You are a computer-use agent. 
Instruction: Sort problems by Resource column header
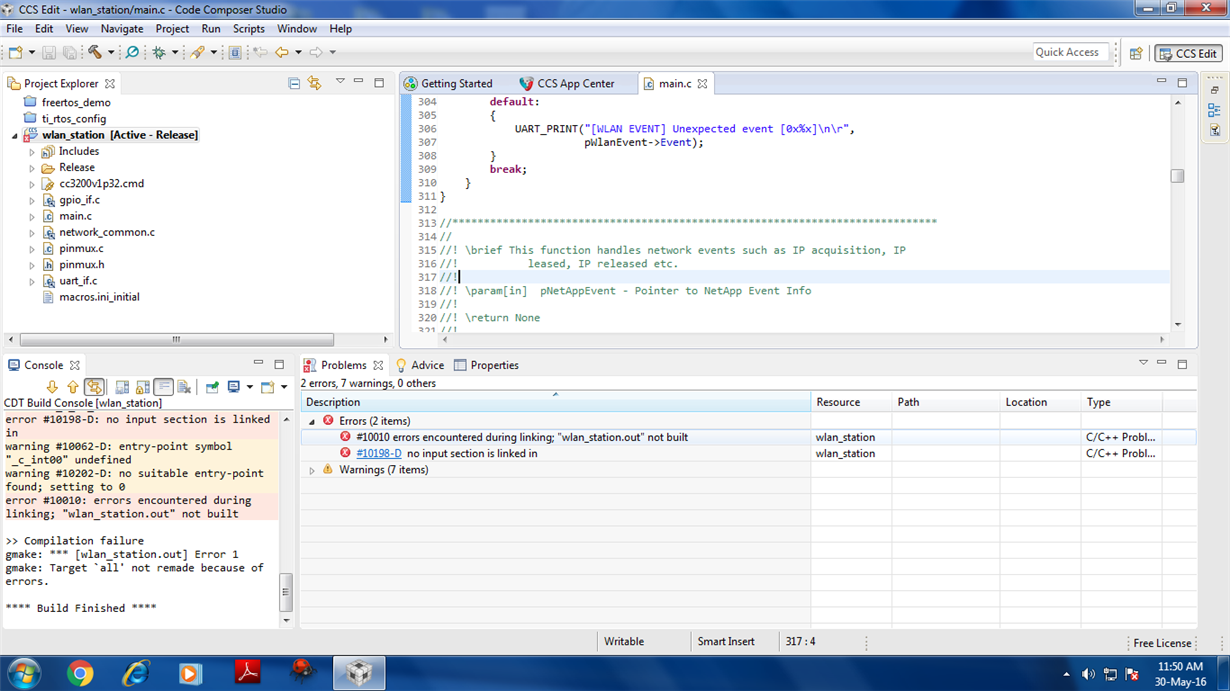point(850,402)
